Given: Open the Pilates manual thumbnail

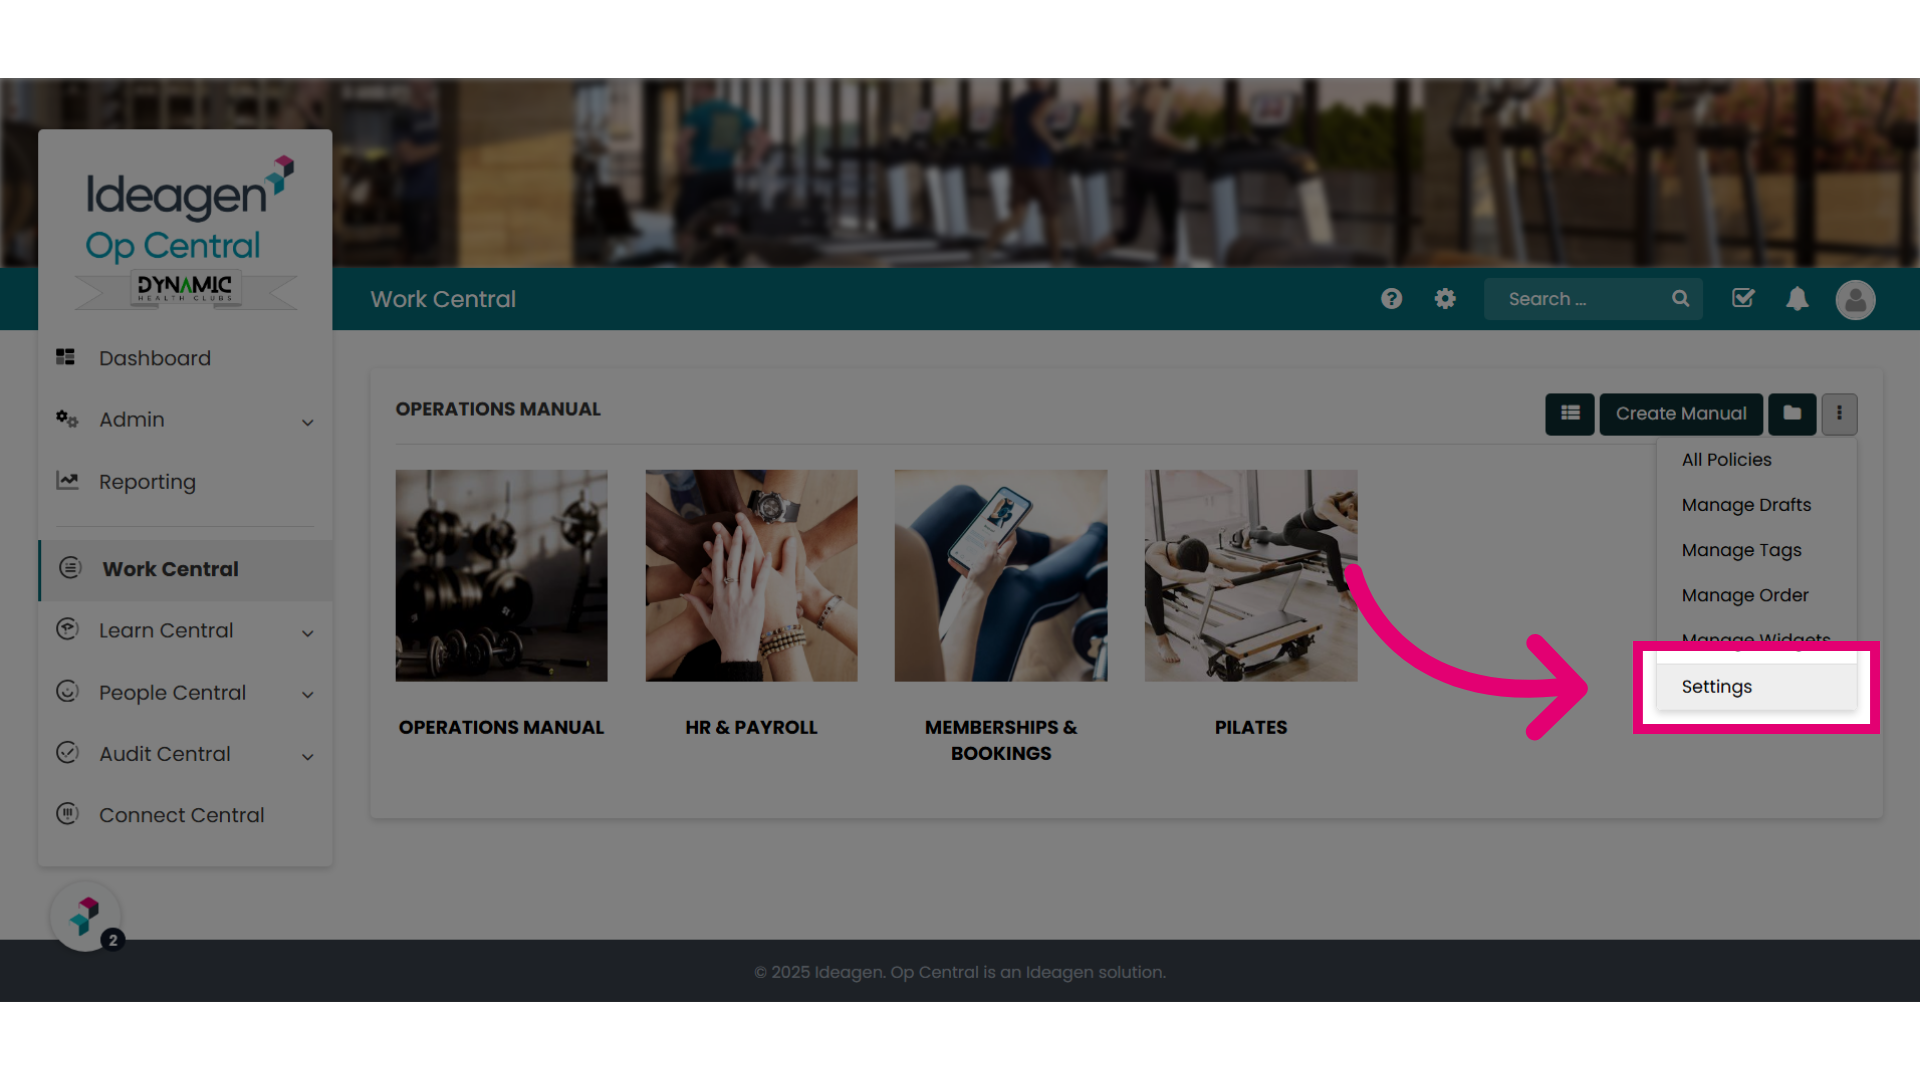Looking at the screenshot, I should [x=1251, y=576].
